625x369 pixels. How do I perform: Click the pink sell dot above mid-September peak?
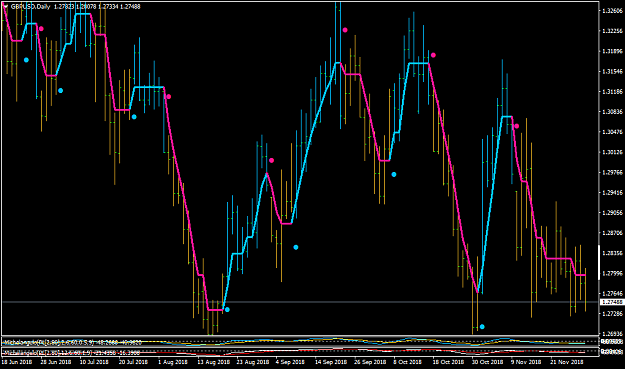345,30
